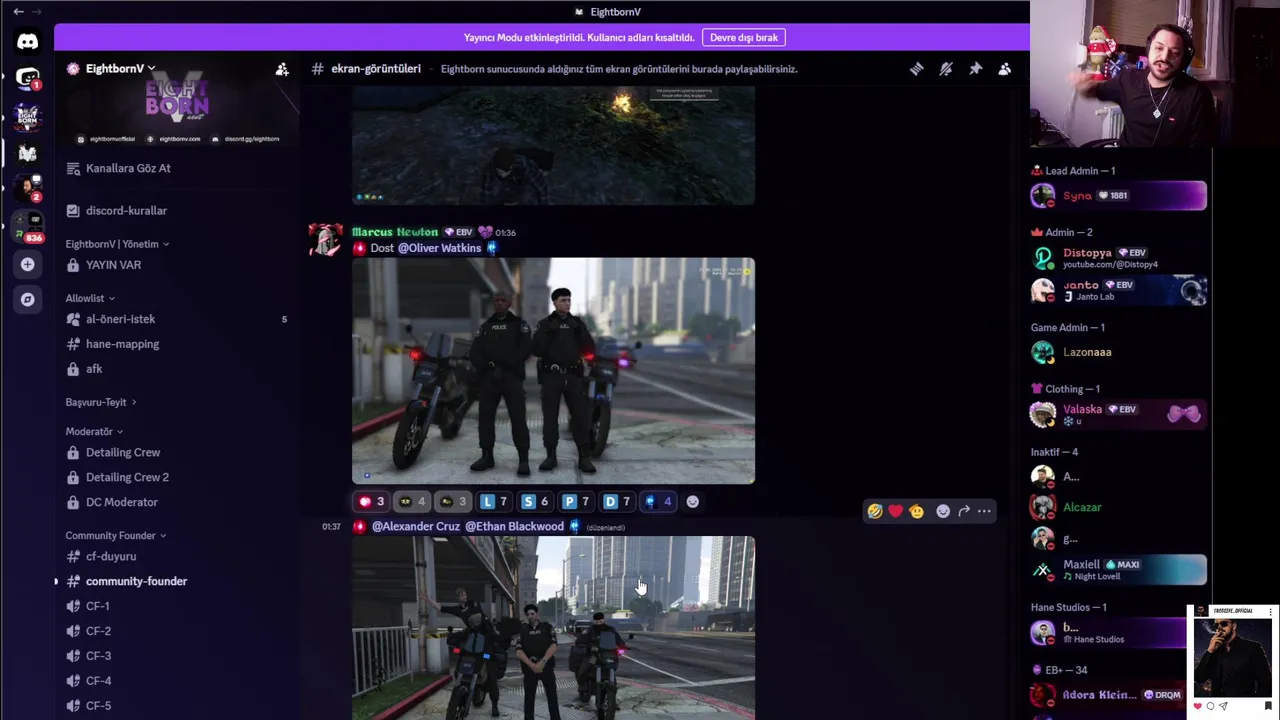React with red heart in message toolbar
Viewport: 1280px width, 720px height.
pos(895,511)
